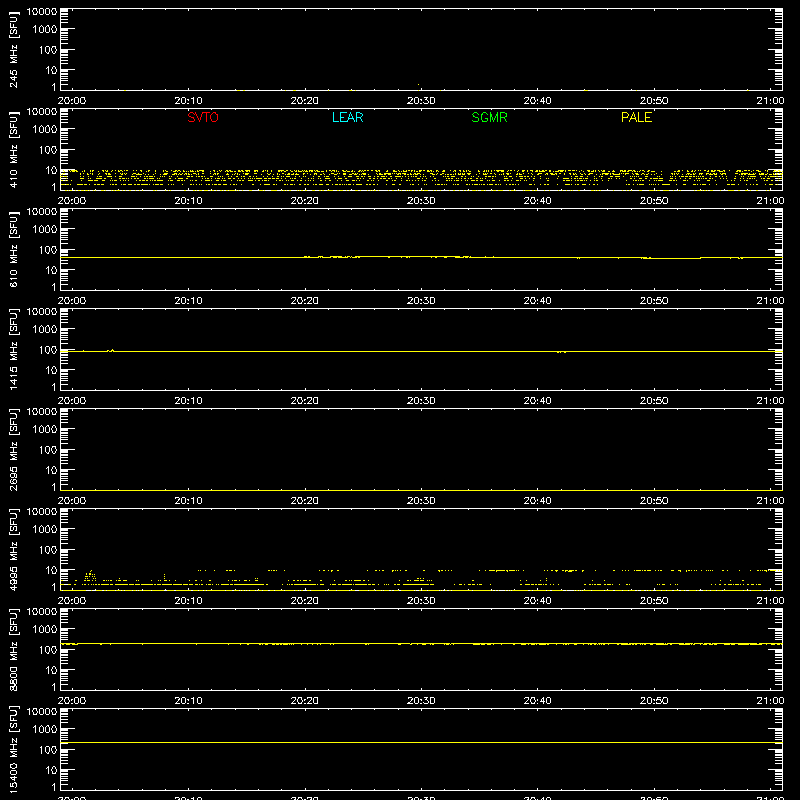Screen dimensions: 800x800
Task: Click the 100 tick on the 8800 MHz axis
Action: click(48, 650)
